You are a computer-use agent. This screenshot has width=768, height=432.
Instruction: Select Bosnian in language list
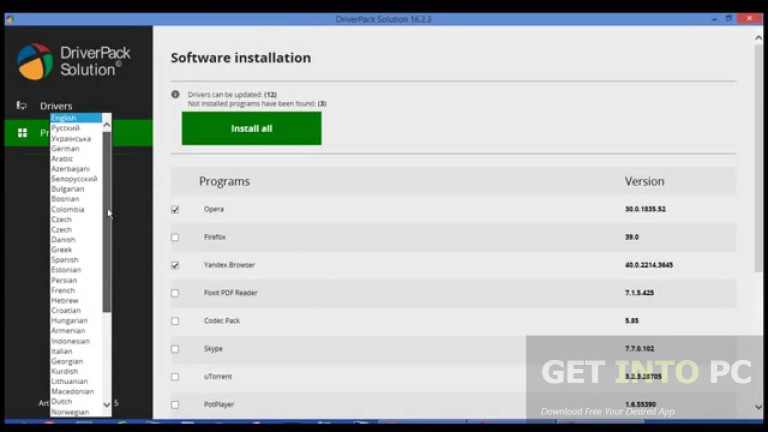(x=65, y=199)
